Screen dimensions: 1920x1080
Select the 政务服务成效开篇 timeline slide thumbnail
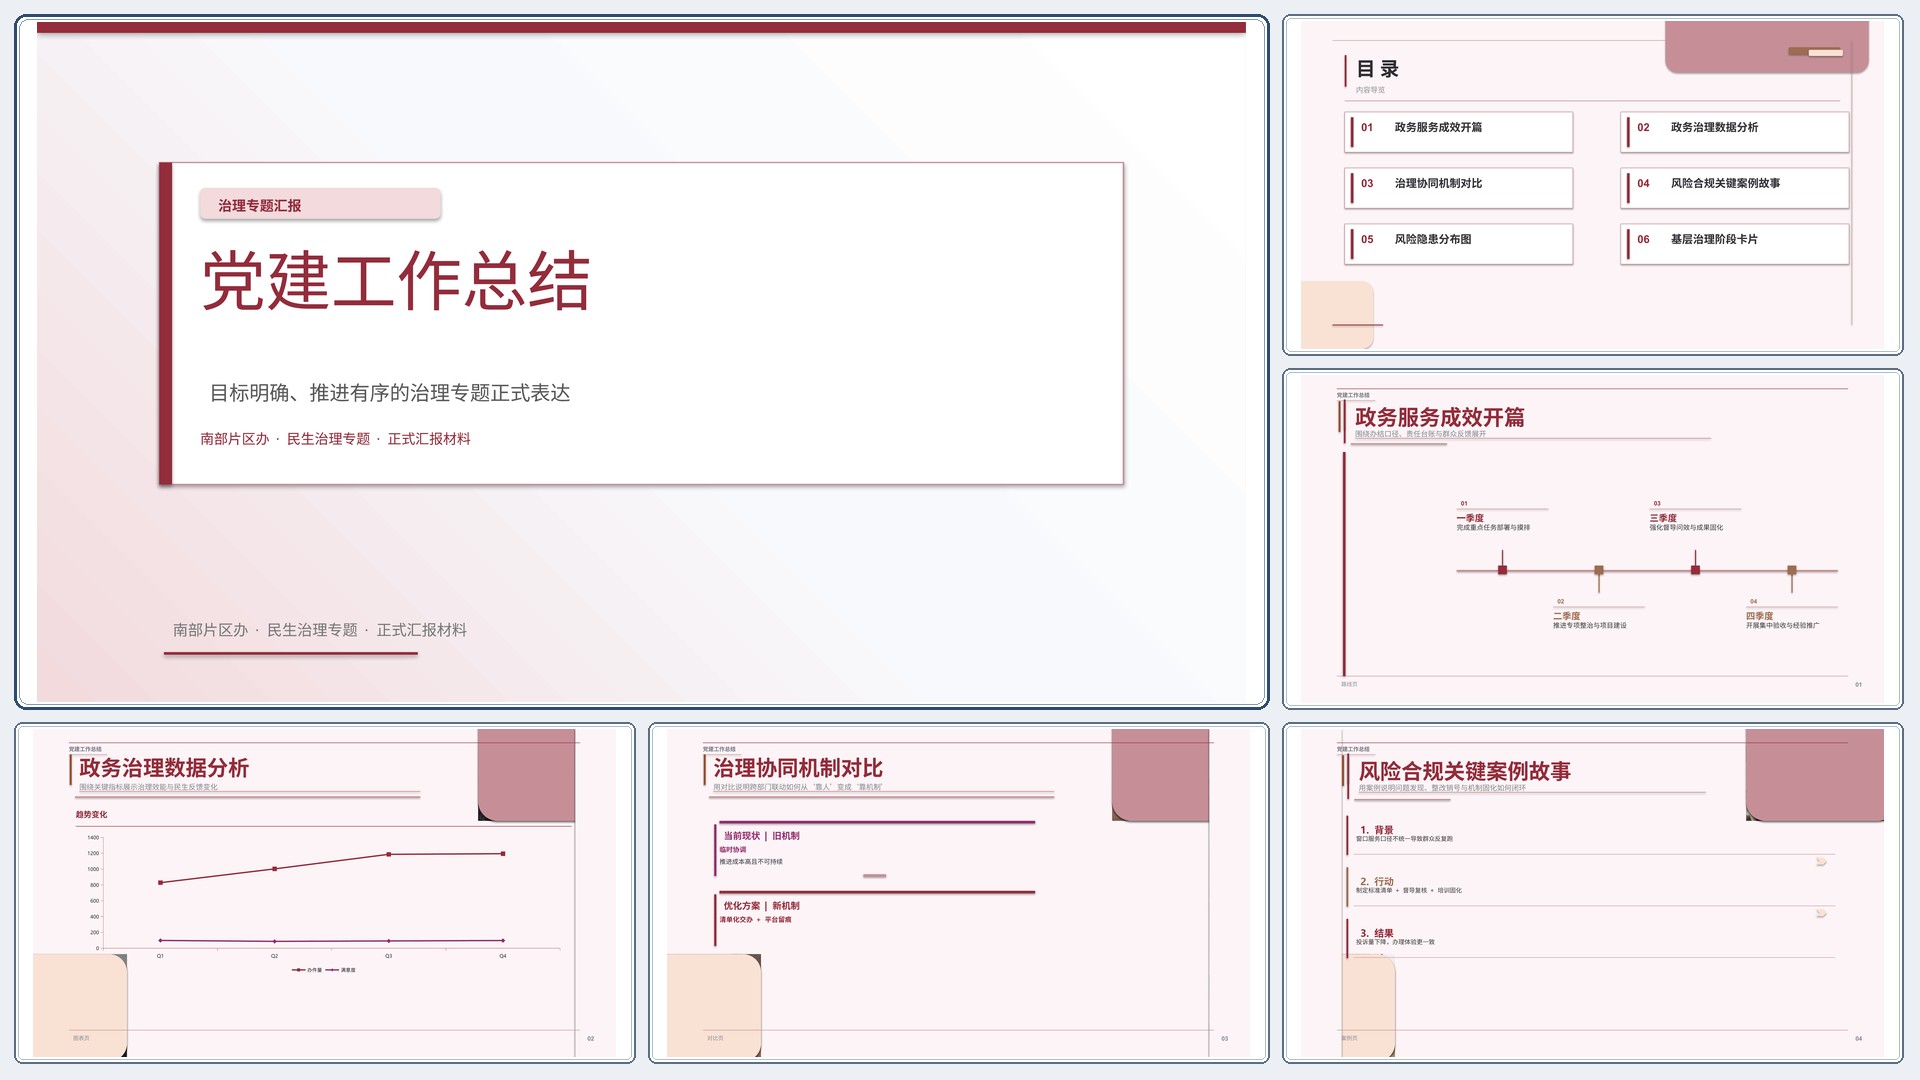[x=1592, y=539]
